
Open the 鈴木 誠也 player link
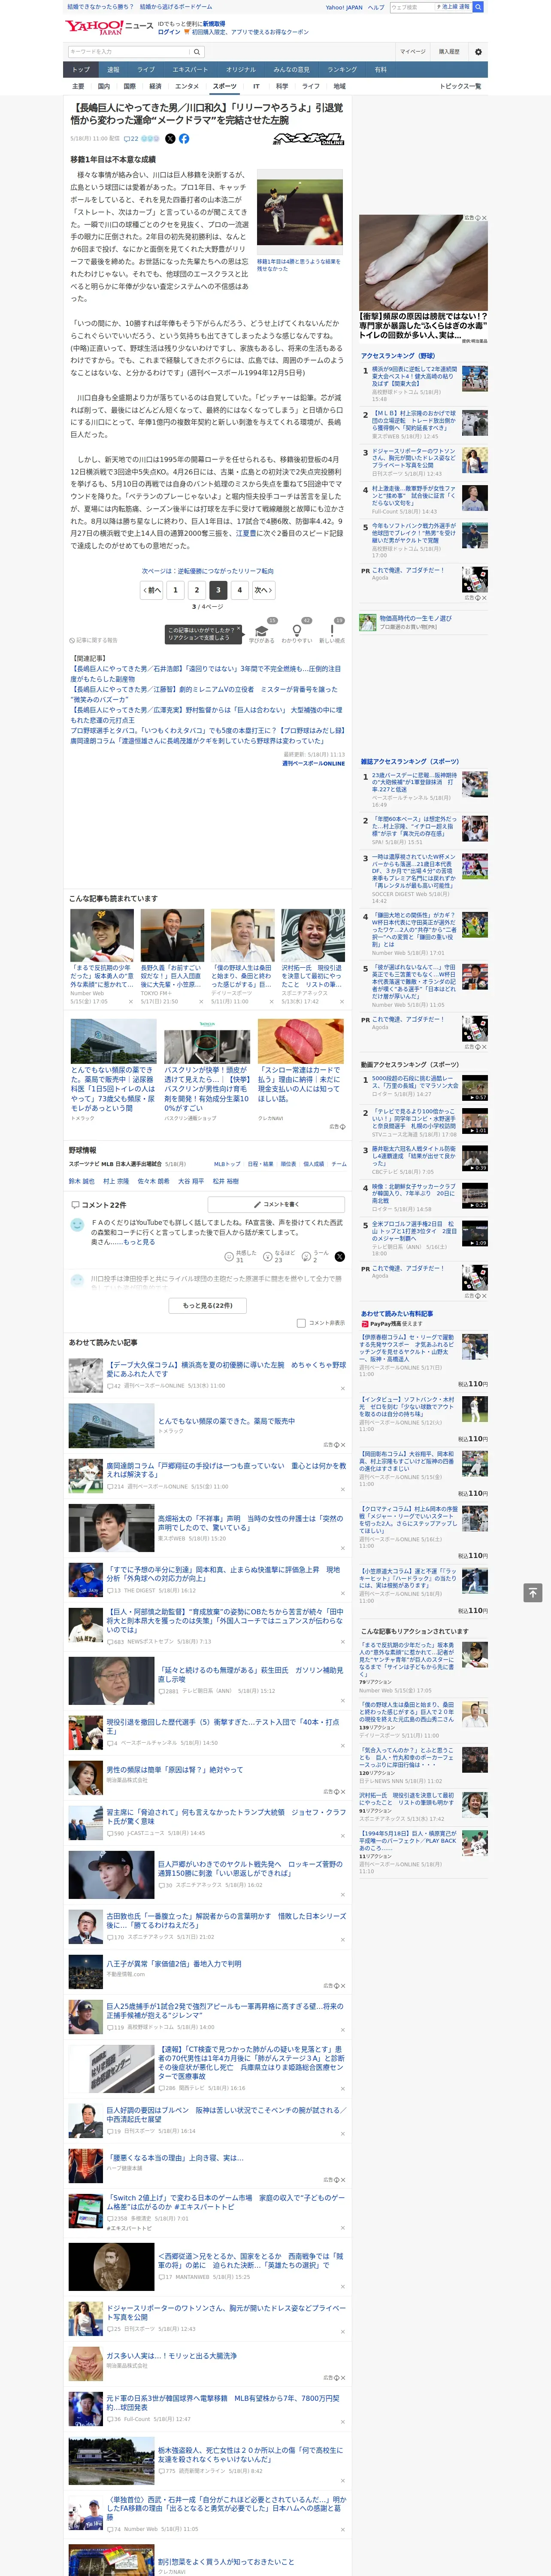click(x=81, y=1181)
